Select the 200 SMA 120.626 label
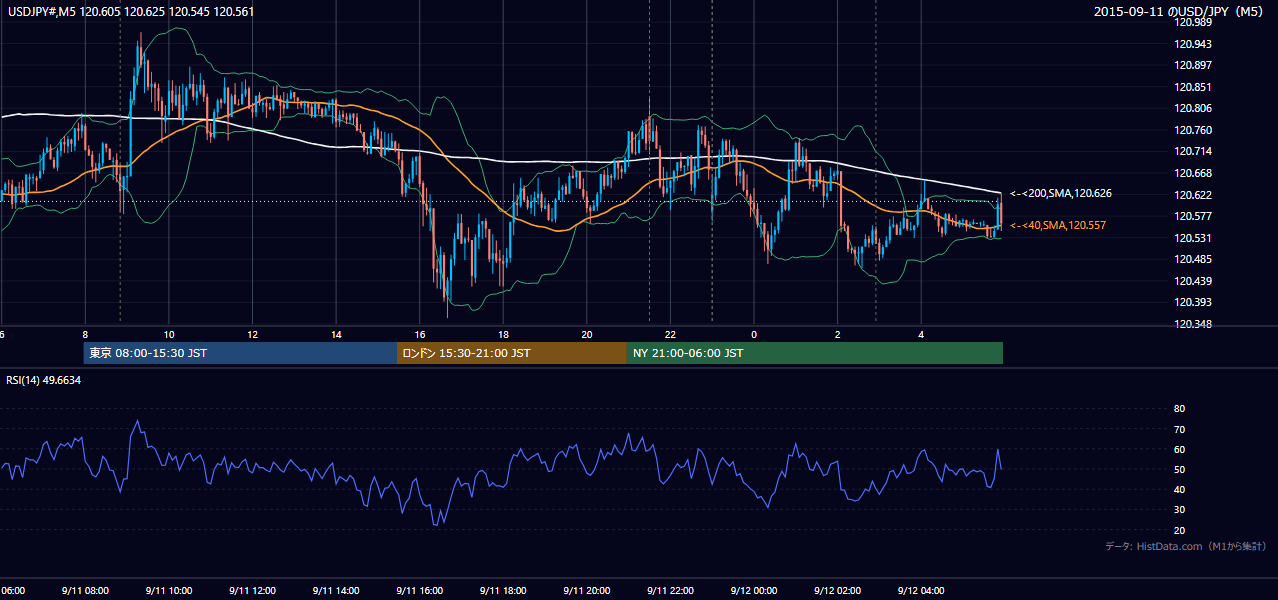Viewport: 1278px width, 600px height. (1061, 193)
